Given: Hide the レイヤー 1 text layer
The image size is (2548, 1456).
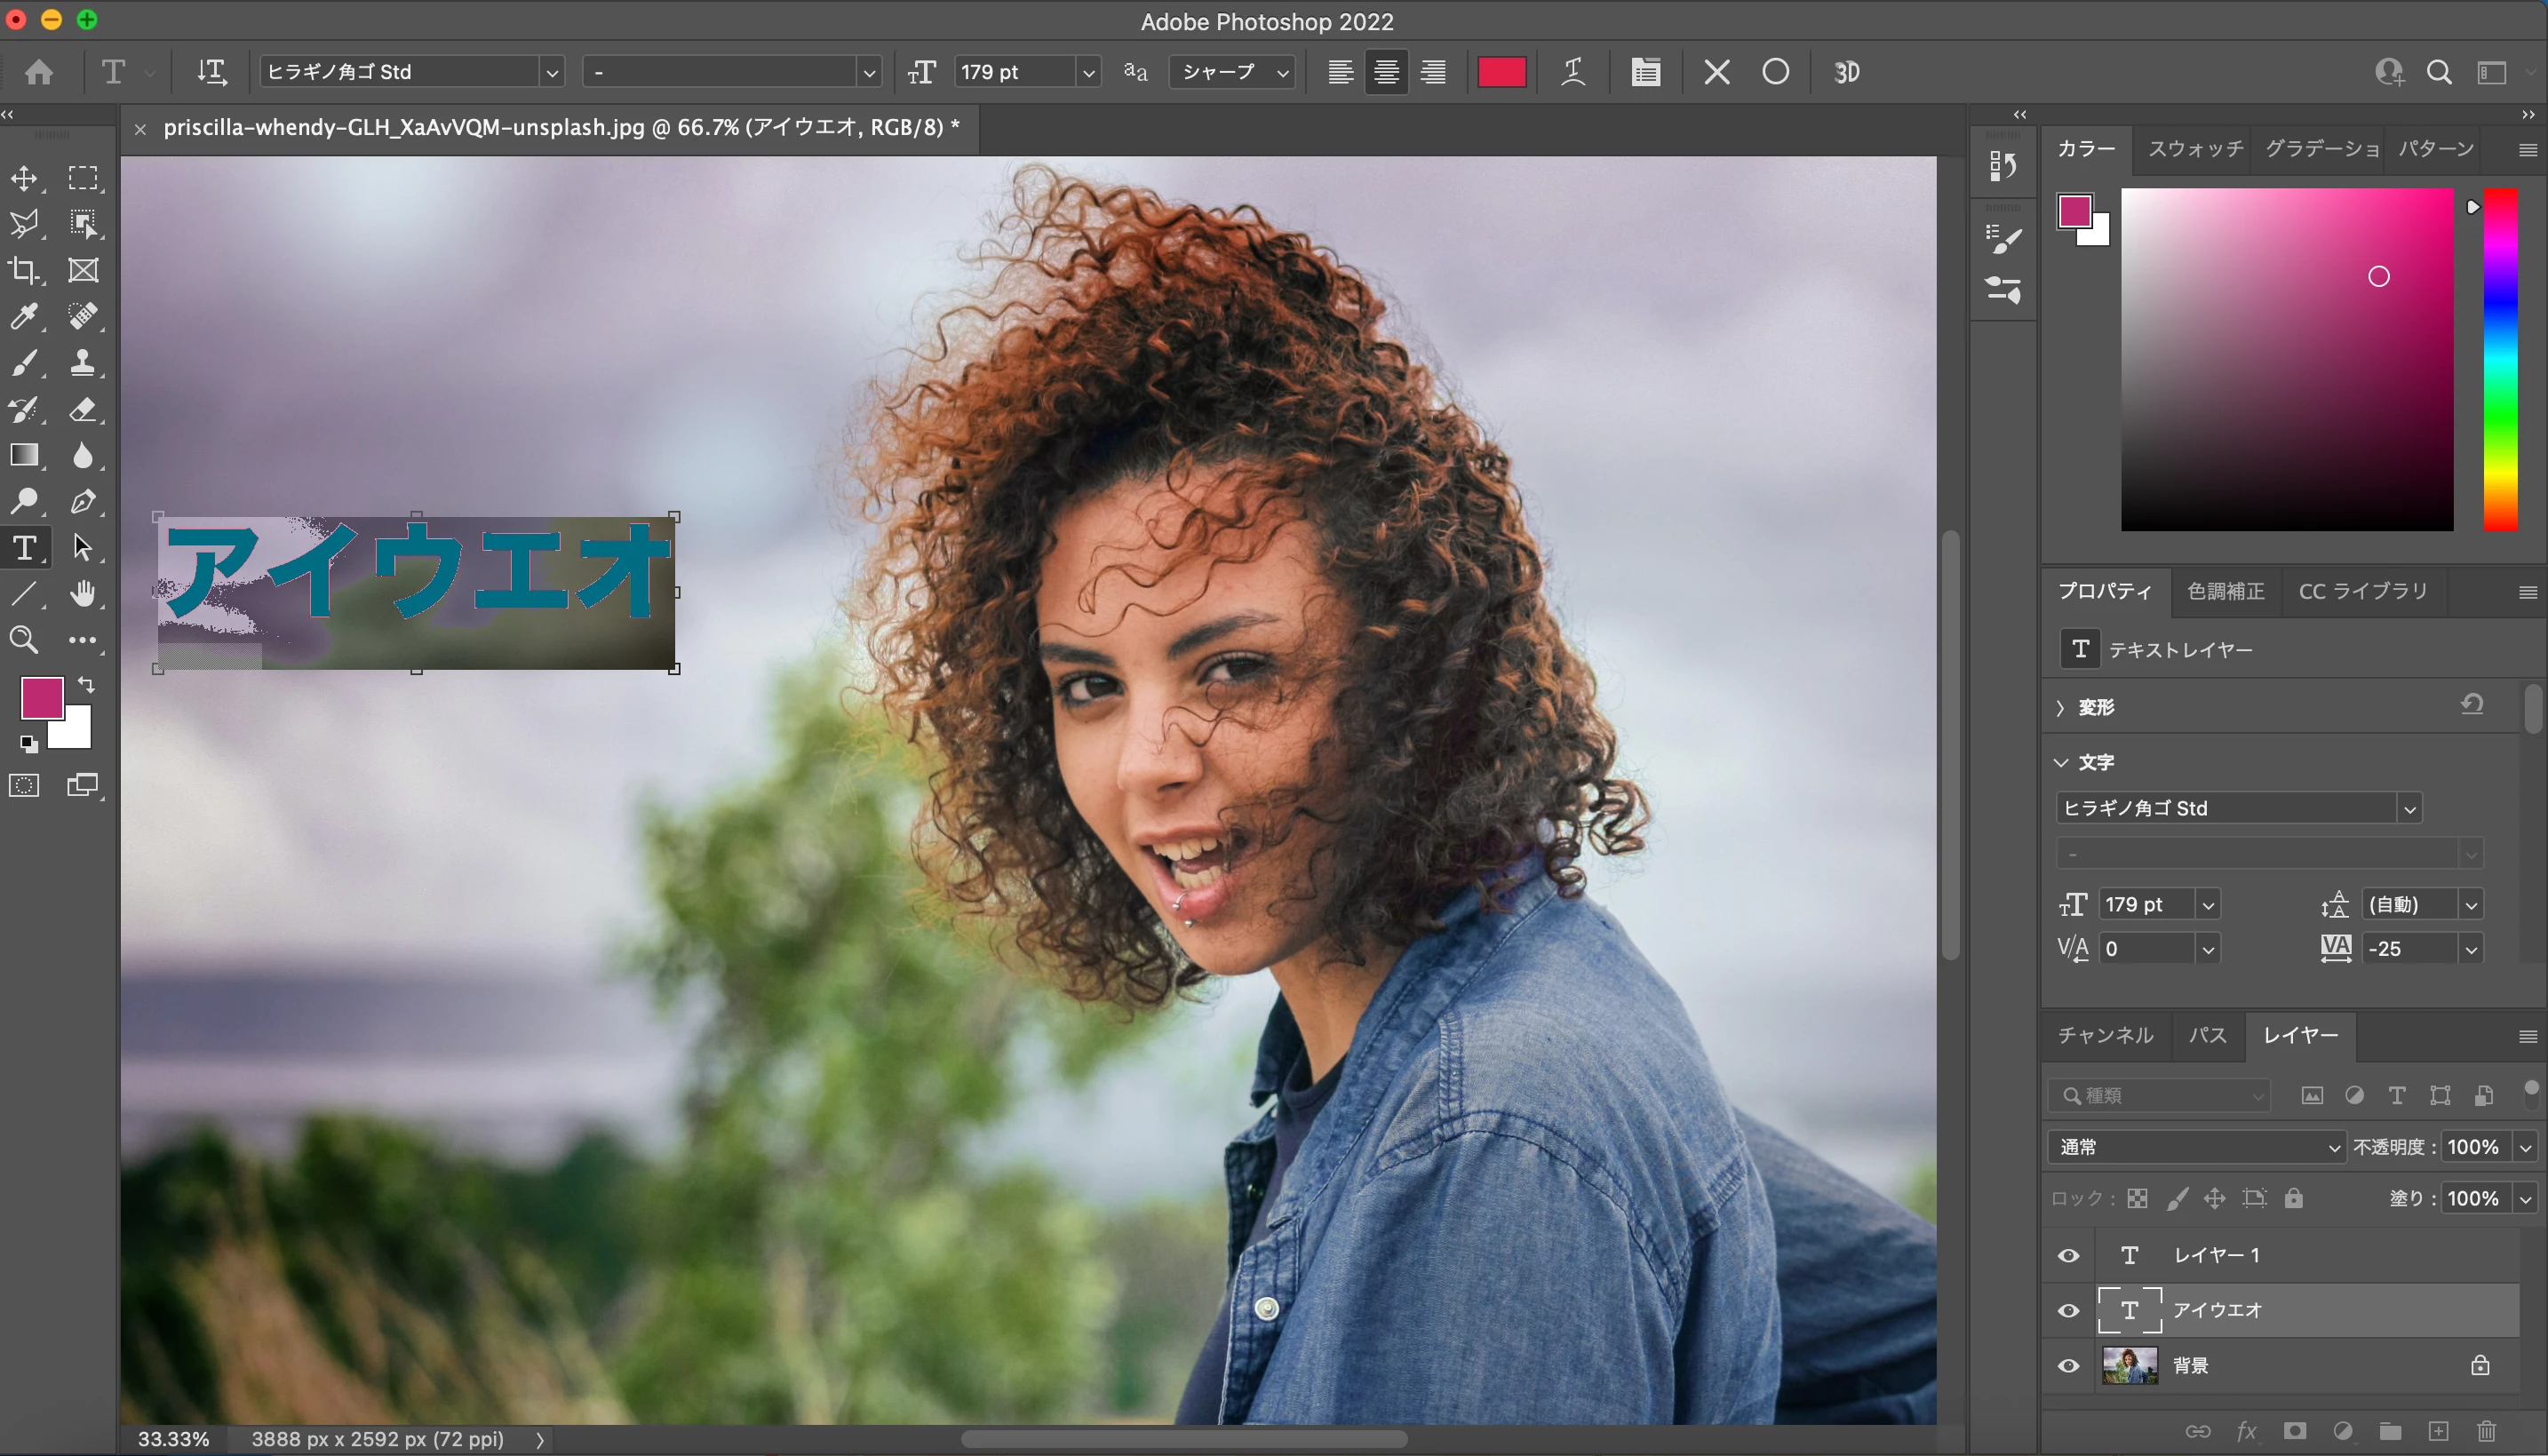Looking at the screenshot, I should 2069,1255.
